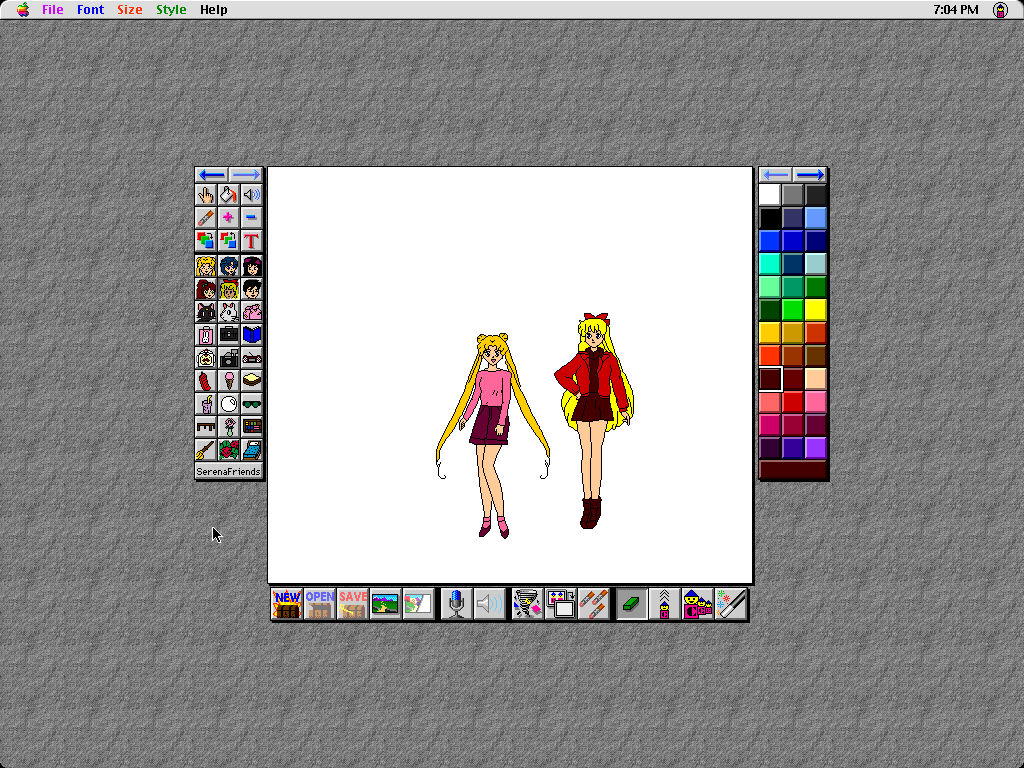Screen dimensions: 1024x768
Task: Select the blue book stamp
Action: pos(251,334)
